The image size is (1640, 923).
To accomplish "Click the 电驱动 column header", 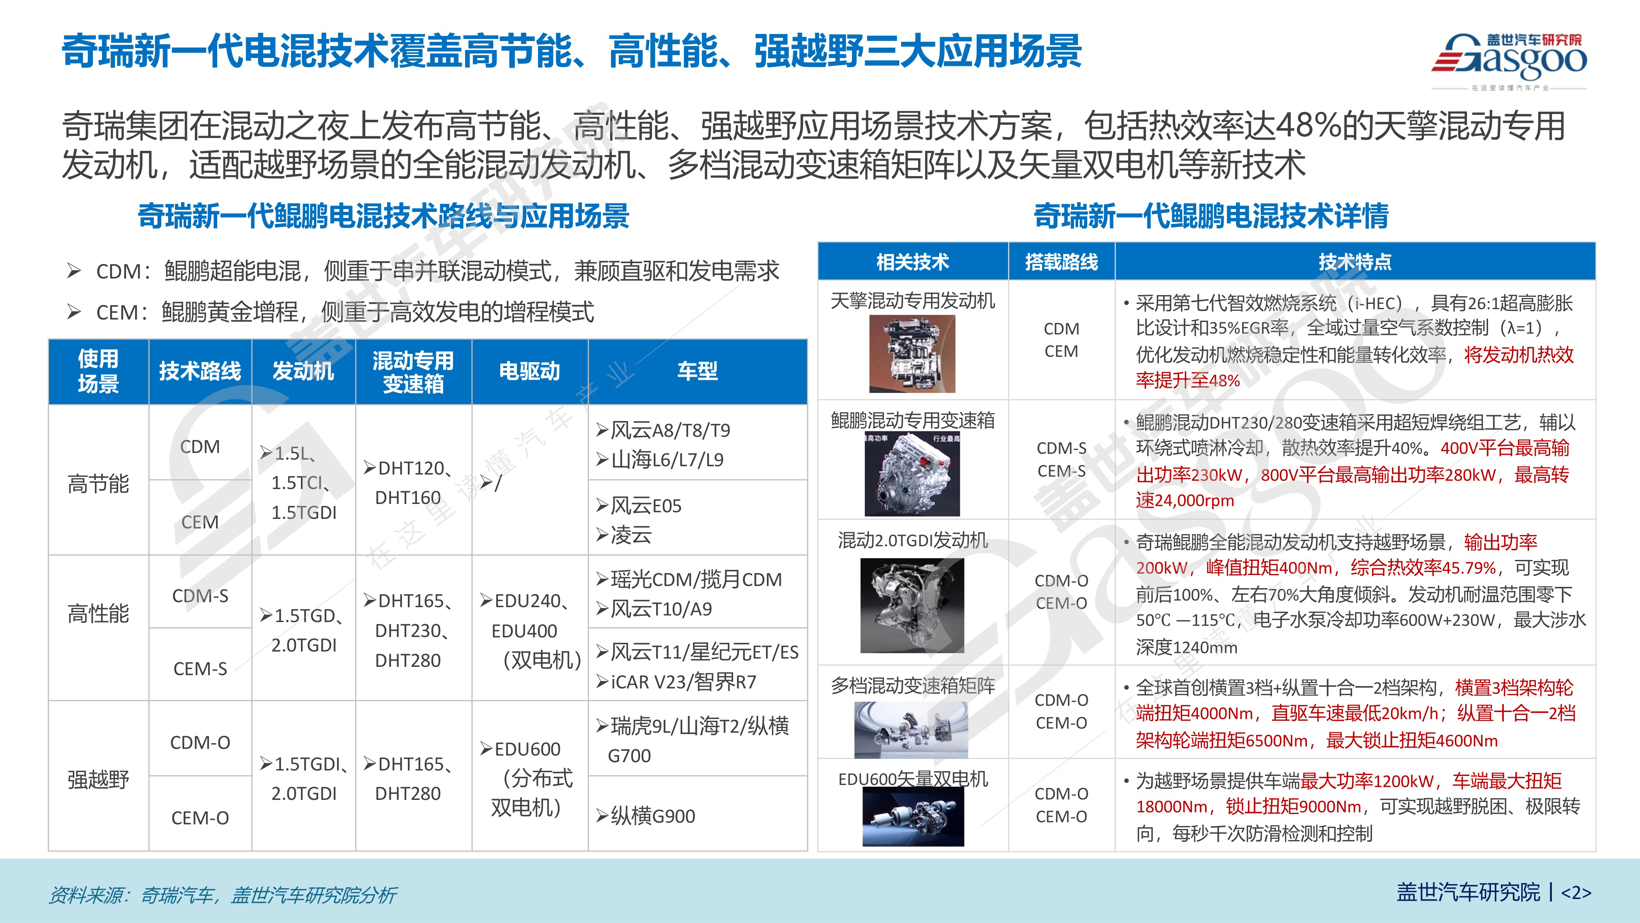I will click(529, 372).
